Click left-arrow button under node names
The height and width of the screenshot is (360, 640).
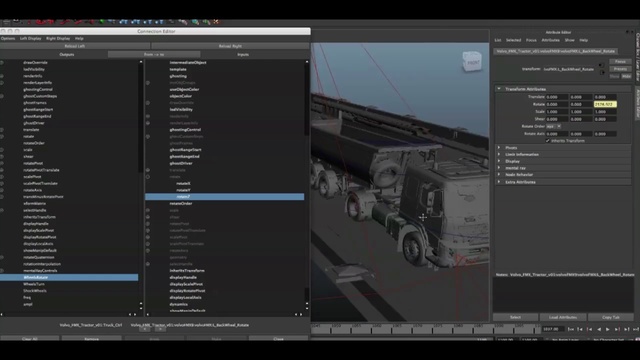point(145,330)
